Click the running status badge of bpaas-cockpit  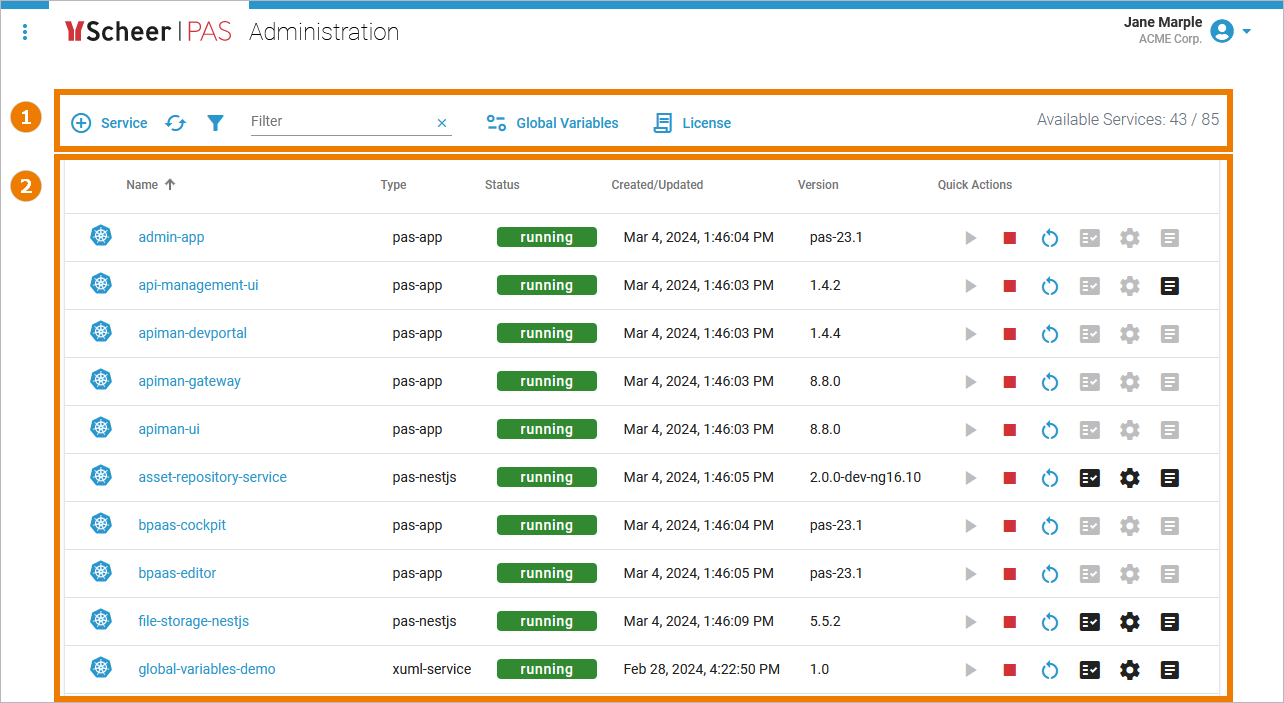(x=546, y=524)
